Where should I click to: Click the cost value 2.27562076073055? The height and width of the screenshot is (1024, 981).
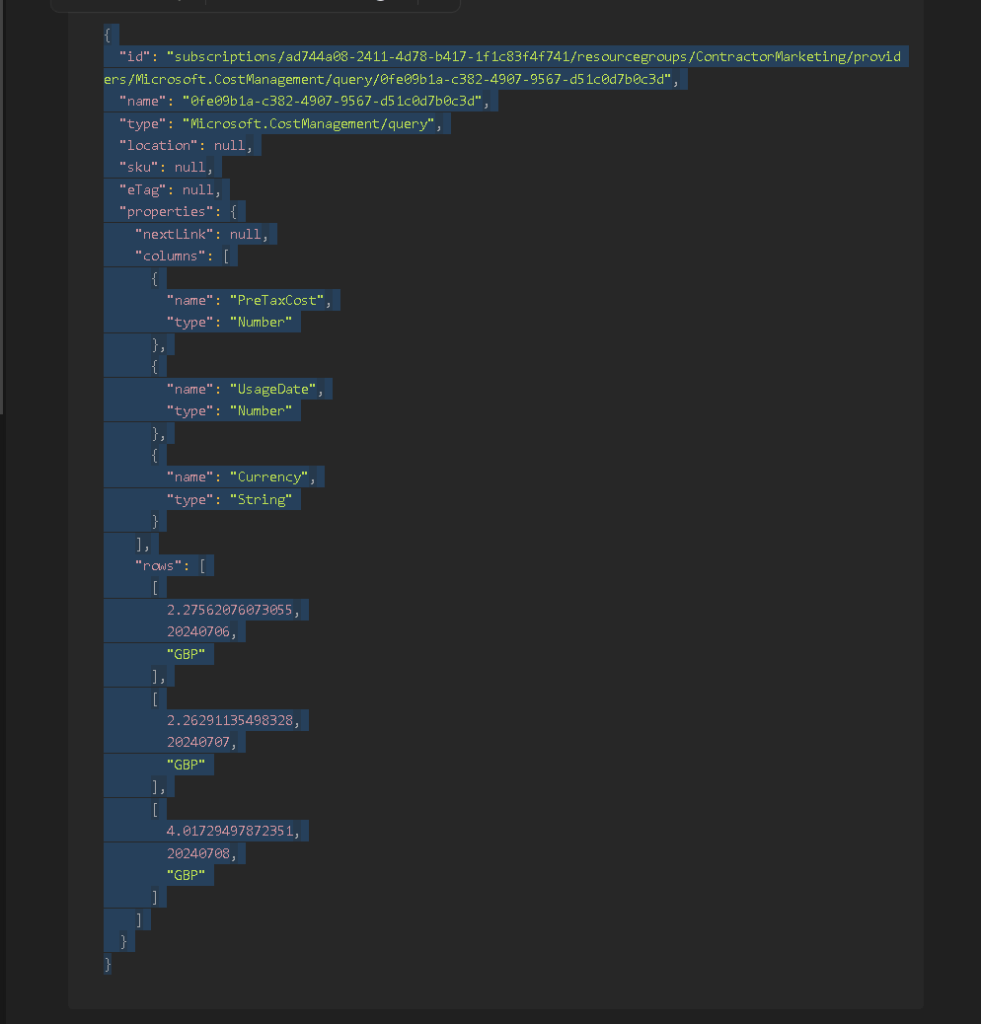click(x=230, y=610)
